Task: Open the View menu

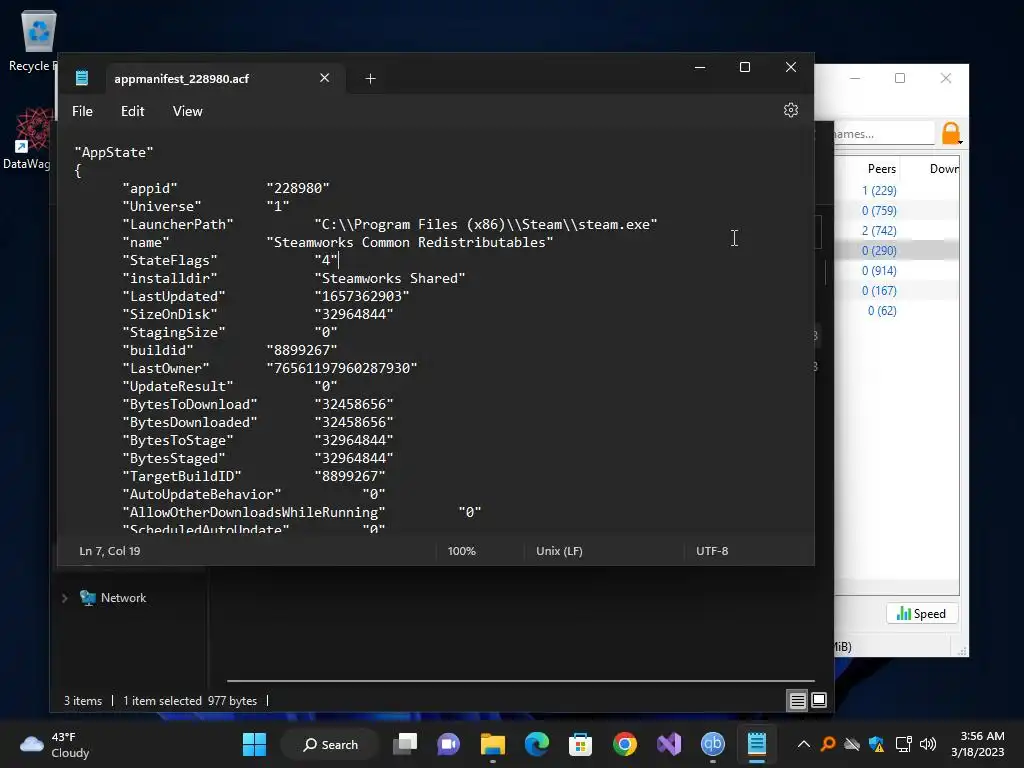Action: (x=187, y=111)
